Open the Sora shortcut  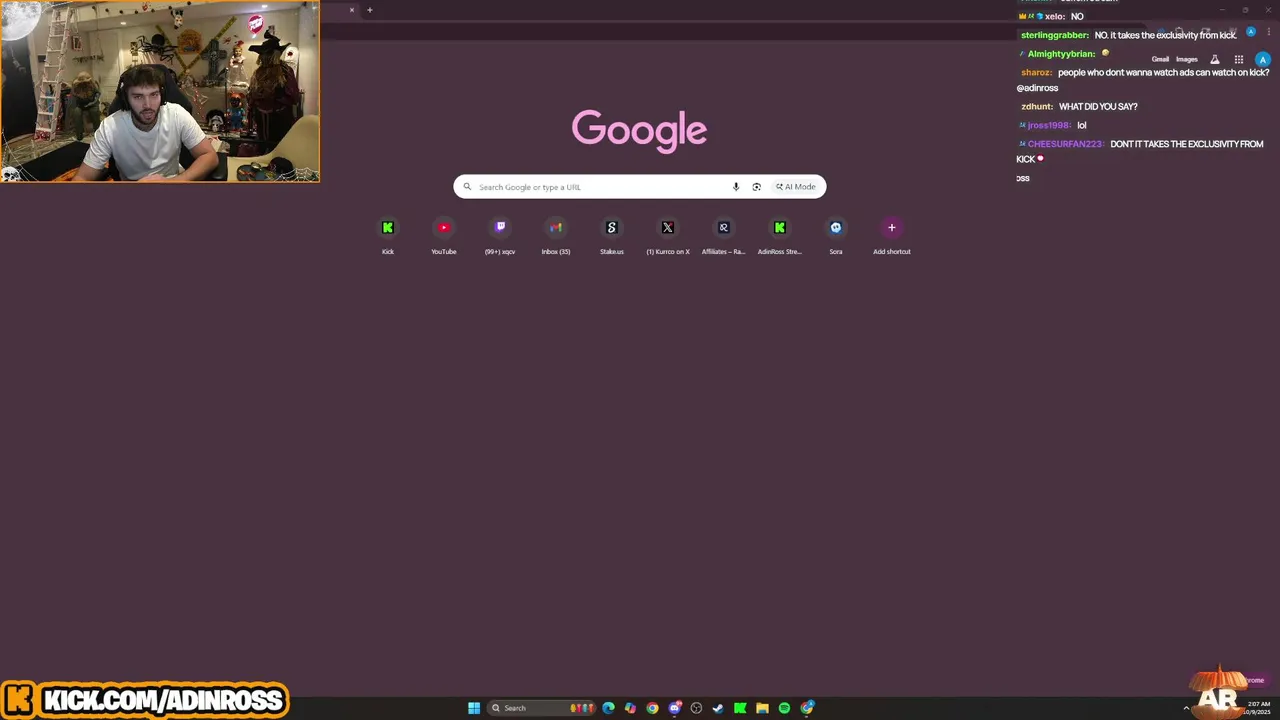[x=836, y=236]
